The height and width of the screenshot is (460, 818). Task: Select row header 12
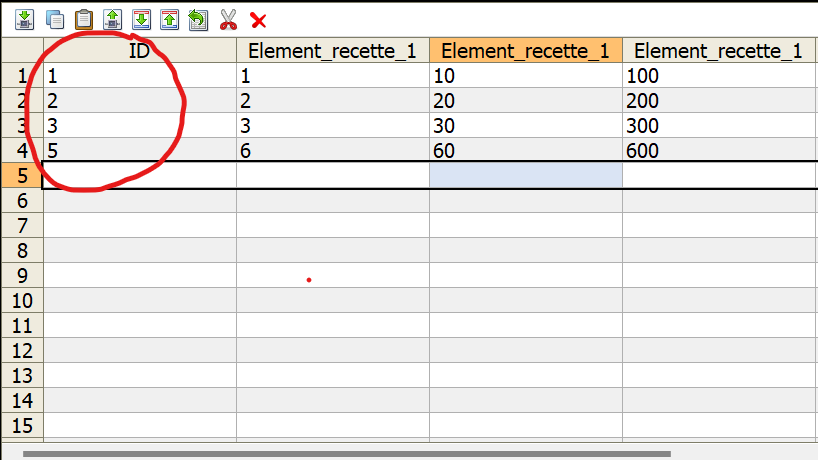point(22,351)
